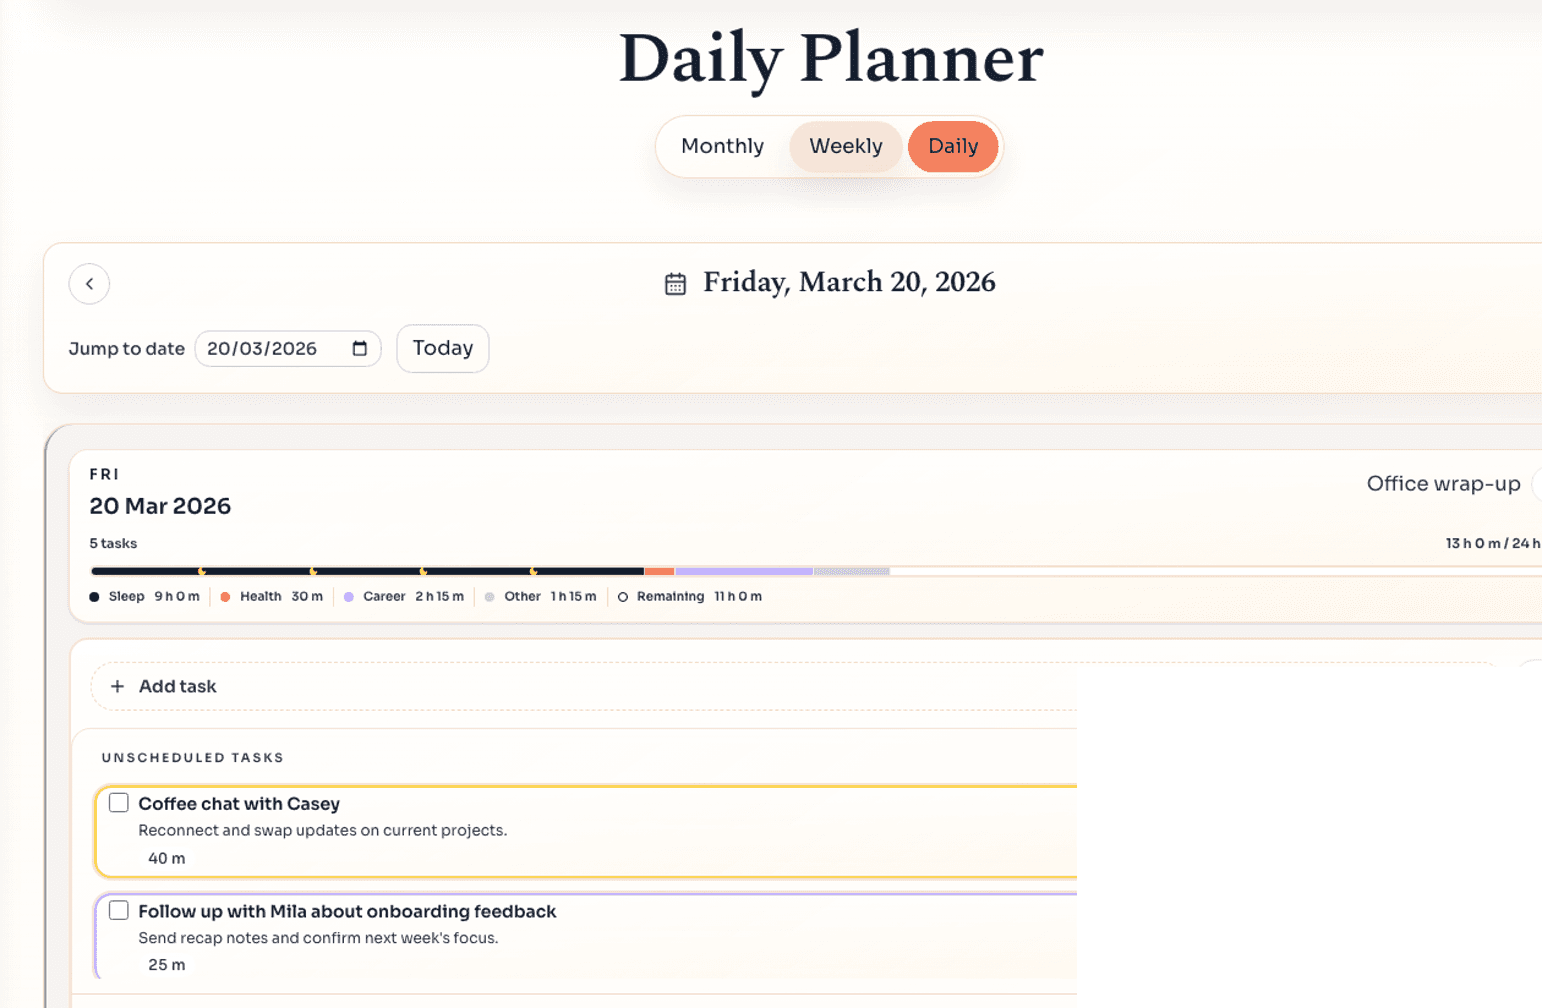Click the Office wrap-up label

point(1444,483)
